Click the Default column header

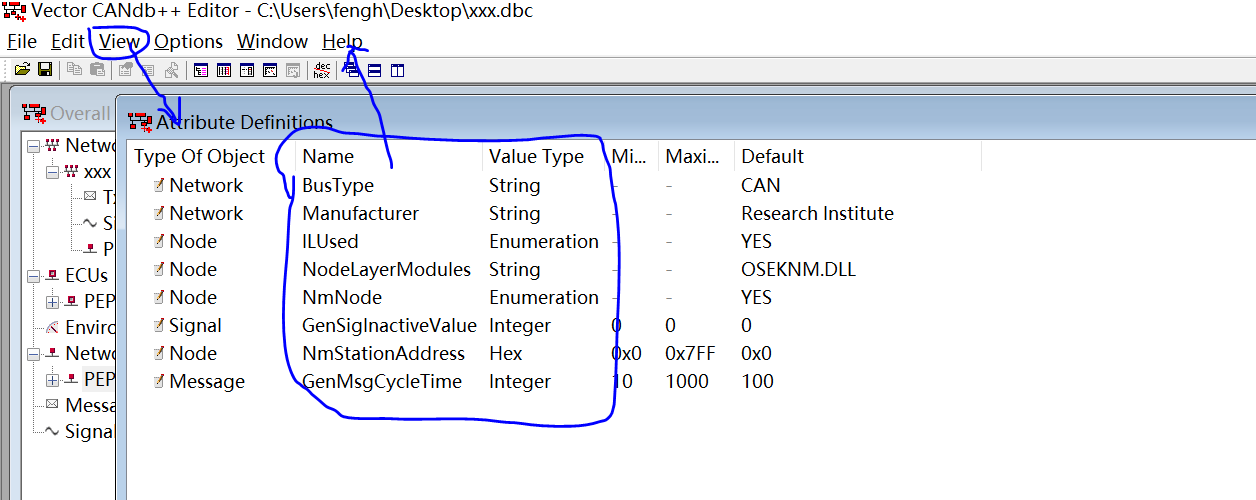(772, 156)
